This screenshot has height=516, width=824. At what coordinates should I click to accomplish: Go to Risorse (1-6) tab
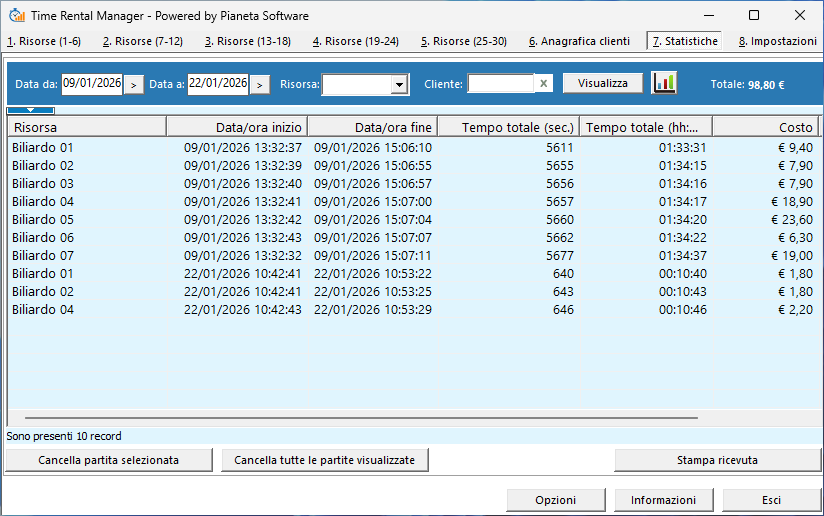43,41
